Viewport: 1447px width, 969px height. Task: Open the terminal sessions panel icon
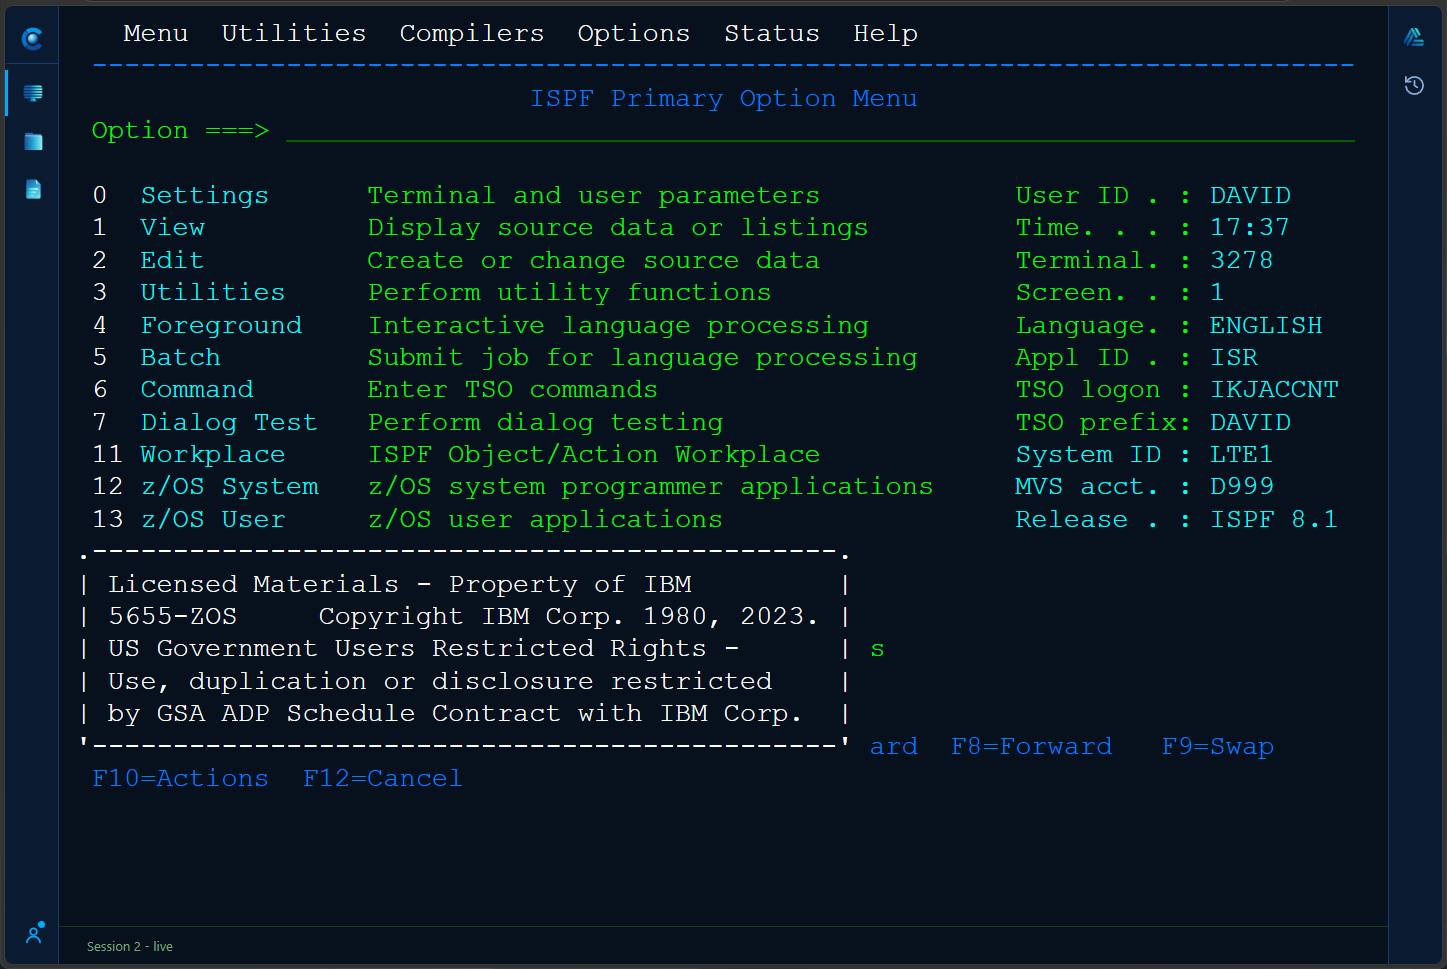33,93
